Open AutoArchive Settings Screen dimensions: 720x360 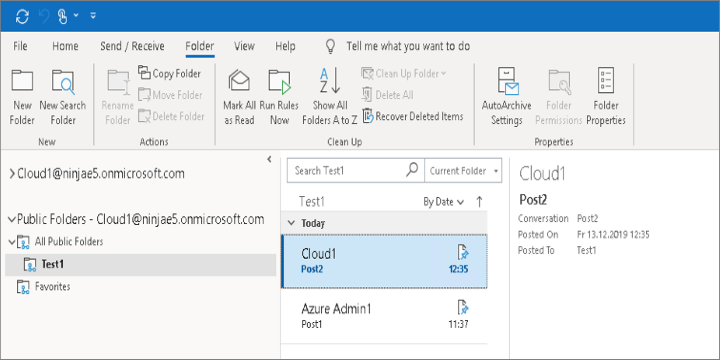click(x=506, y=97)
